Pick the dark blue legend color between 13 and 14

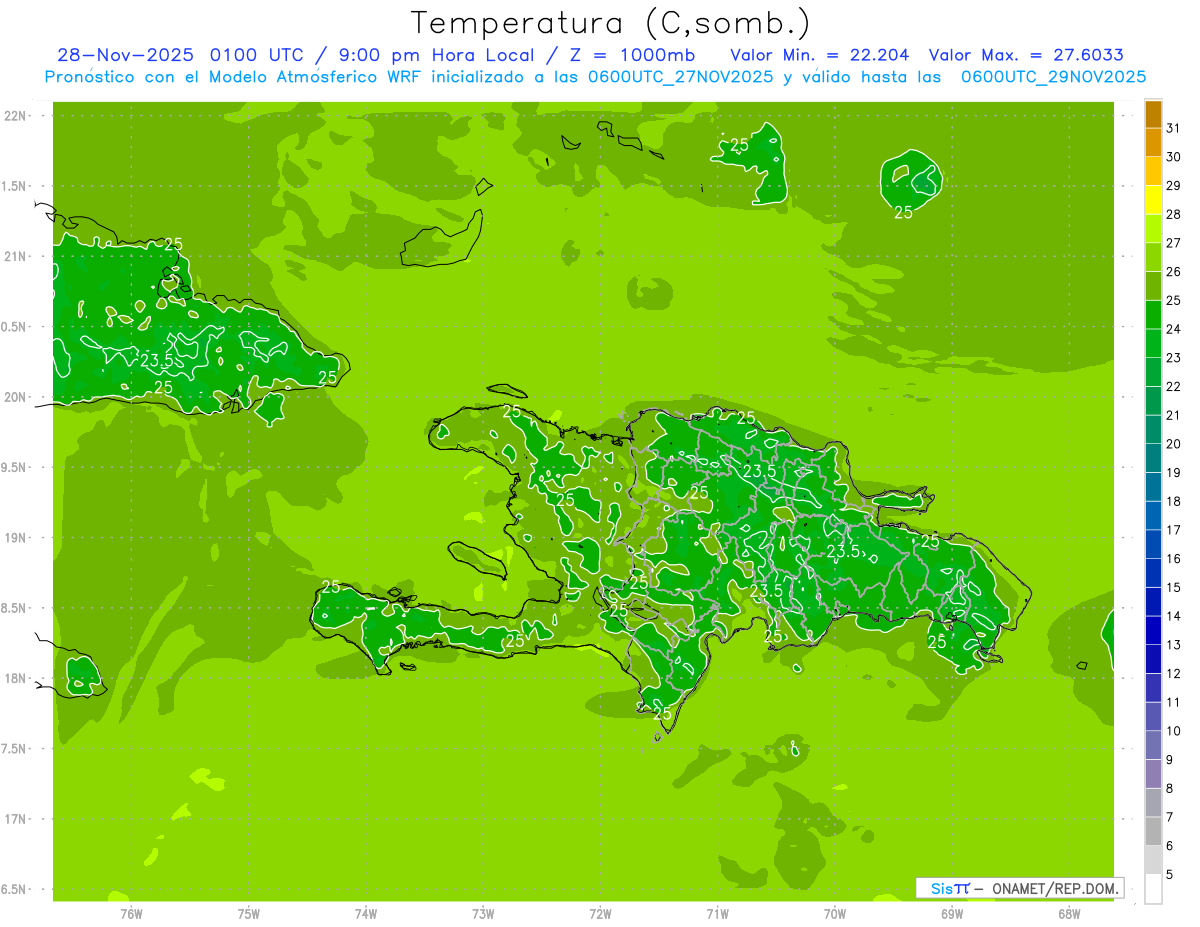[1153, 630]
